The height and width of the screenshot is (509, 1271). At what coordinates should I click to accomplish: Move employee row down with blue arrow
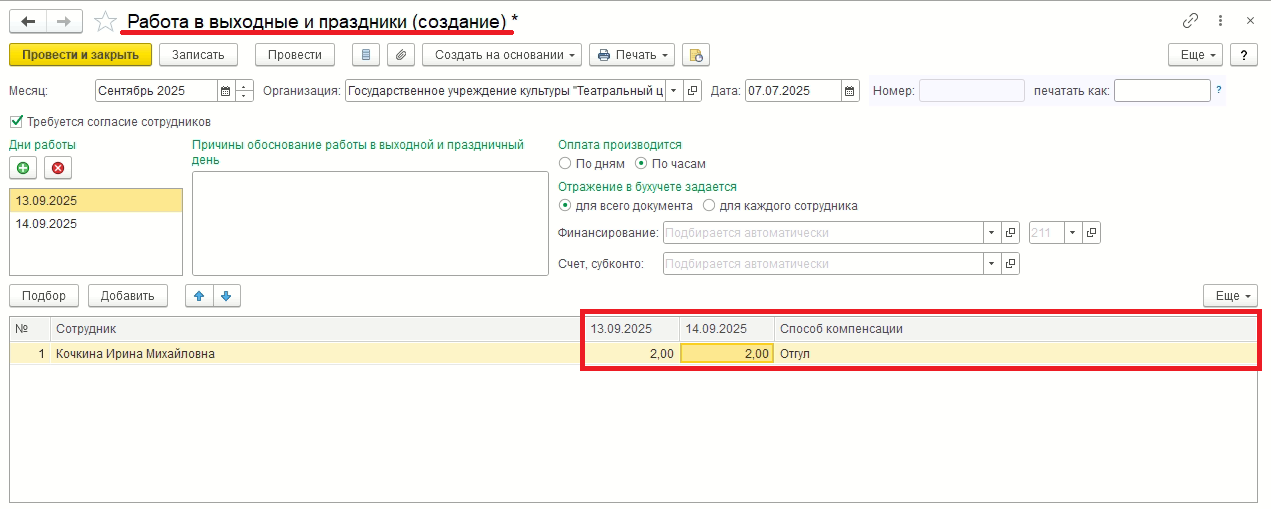coord(226,296)
